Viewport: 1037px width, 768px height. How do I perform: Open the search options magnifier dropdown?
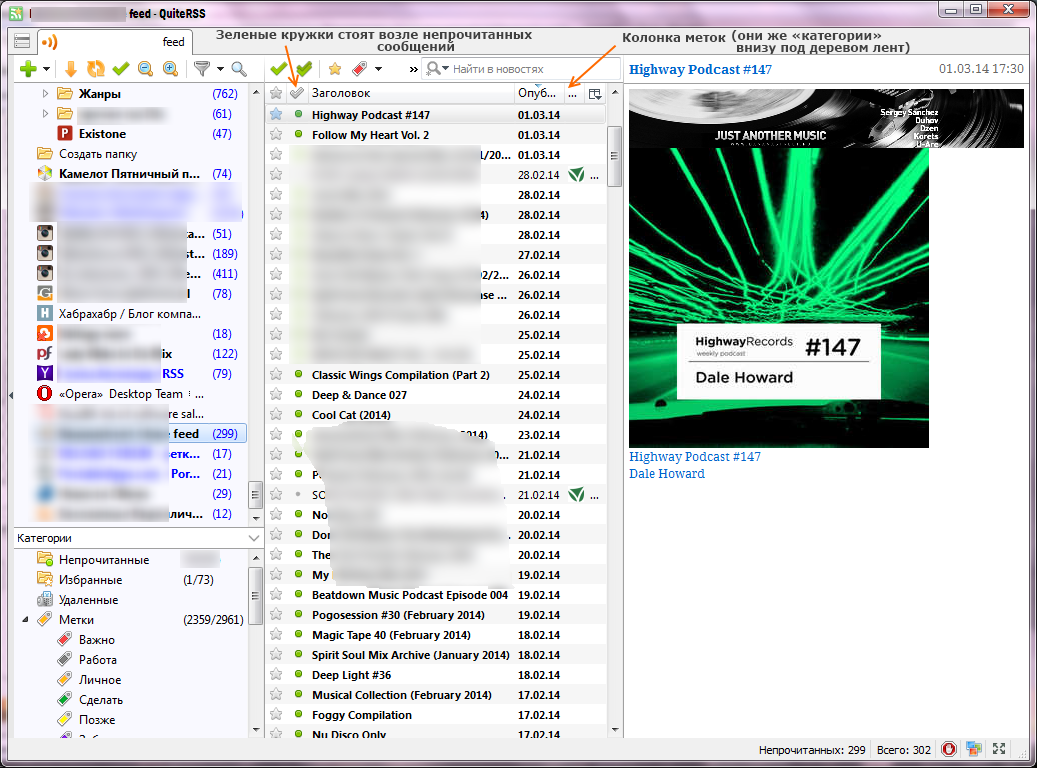[x=438, y=69]
